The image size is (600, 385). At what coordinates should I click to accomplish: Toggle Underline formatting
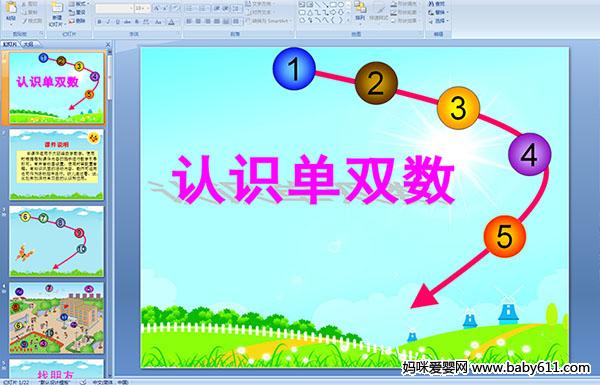coord(118,22)
